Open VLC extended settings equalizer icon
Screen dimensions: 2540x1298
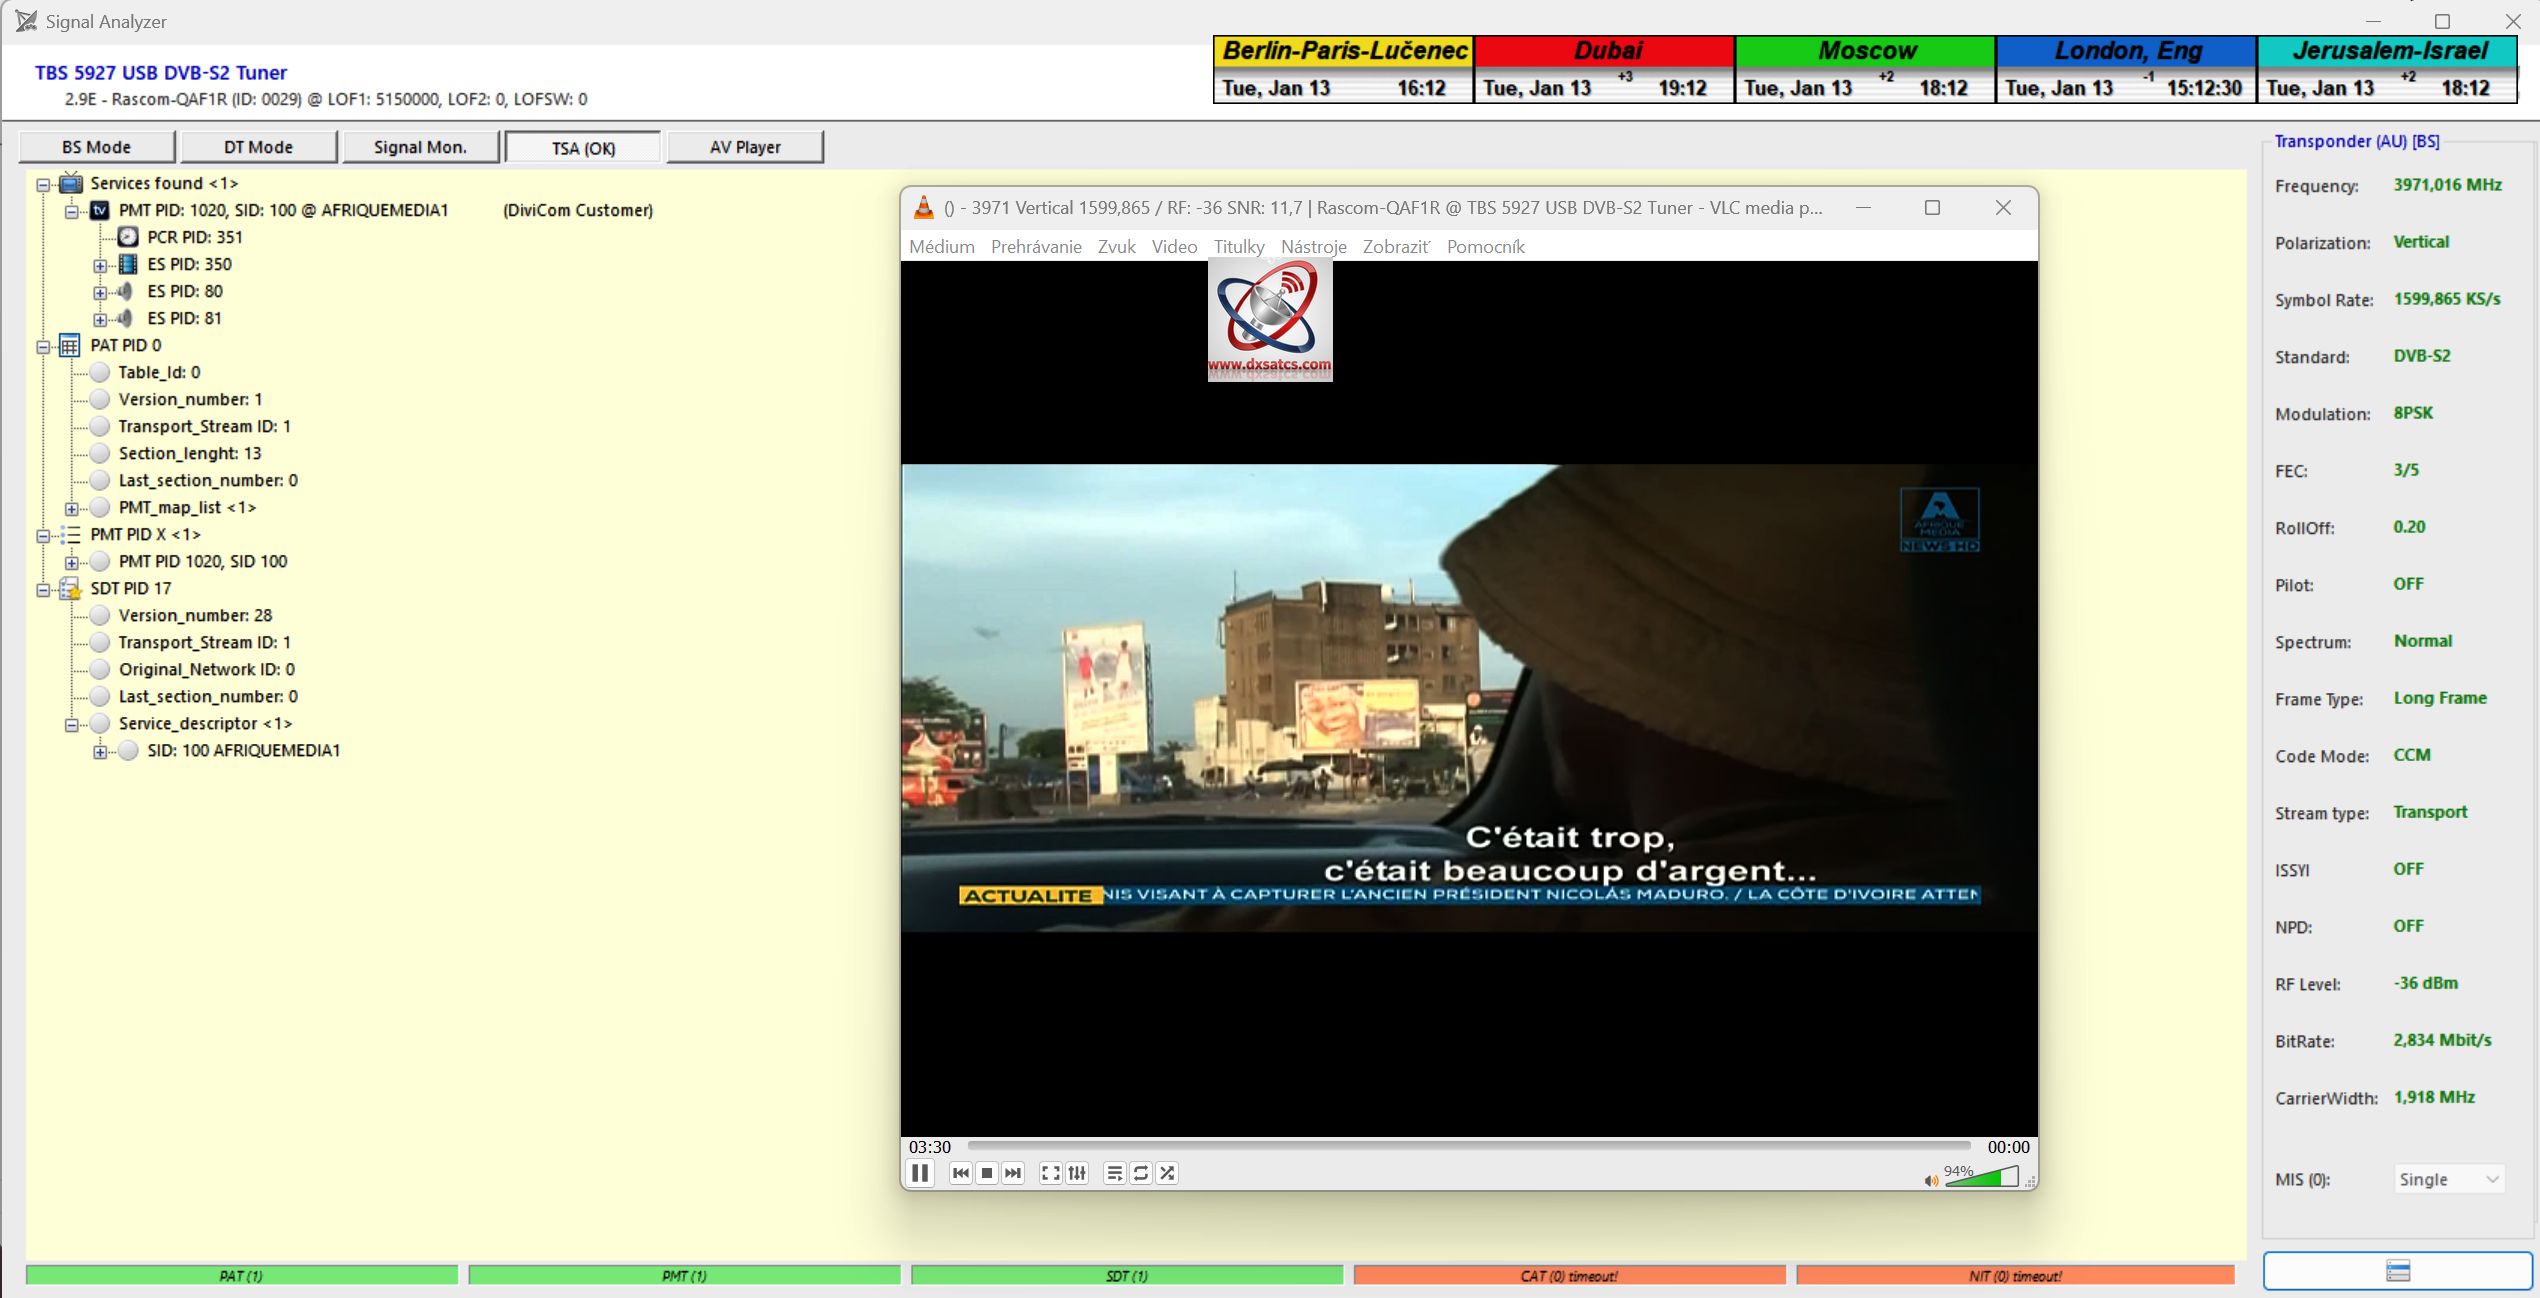[1077, 1173]
